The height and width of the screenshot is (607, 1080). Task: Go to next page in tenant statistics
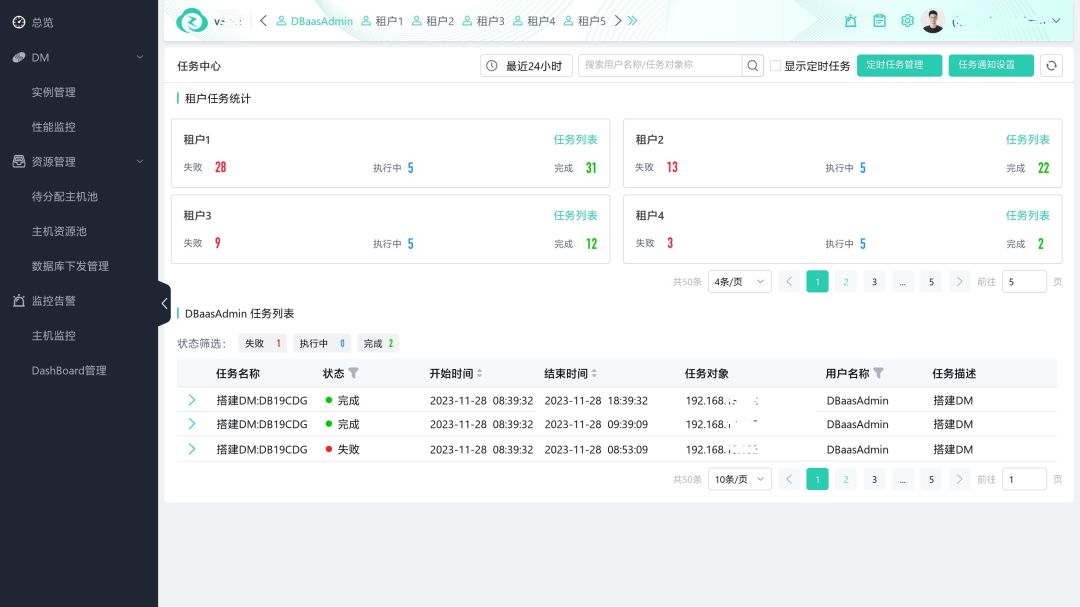click(959, 281)
